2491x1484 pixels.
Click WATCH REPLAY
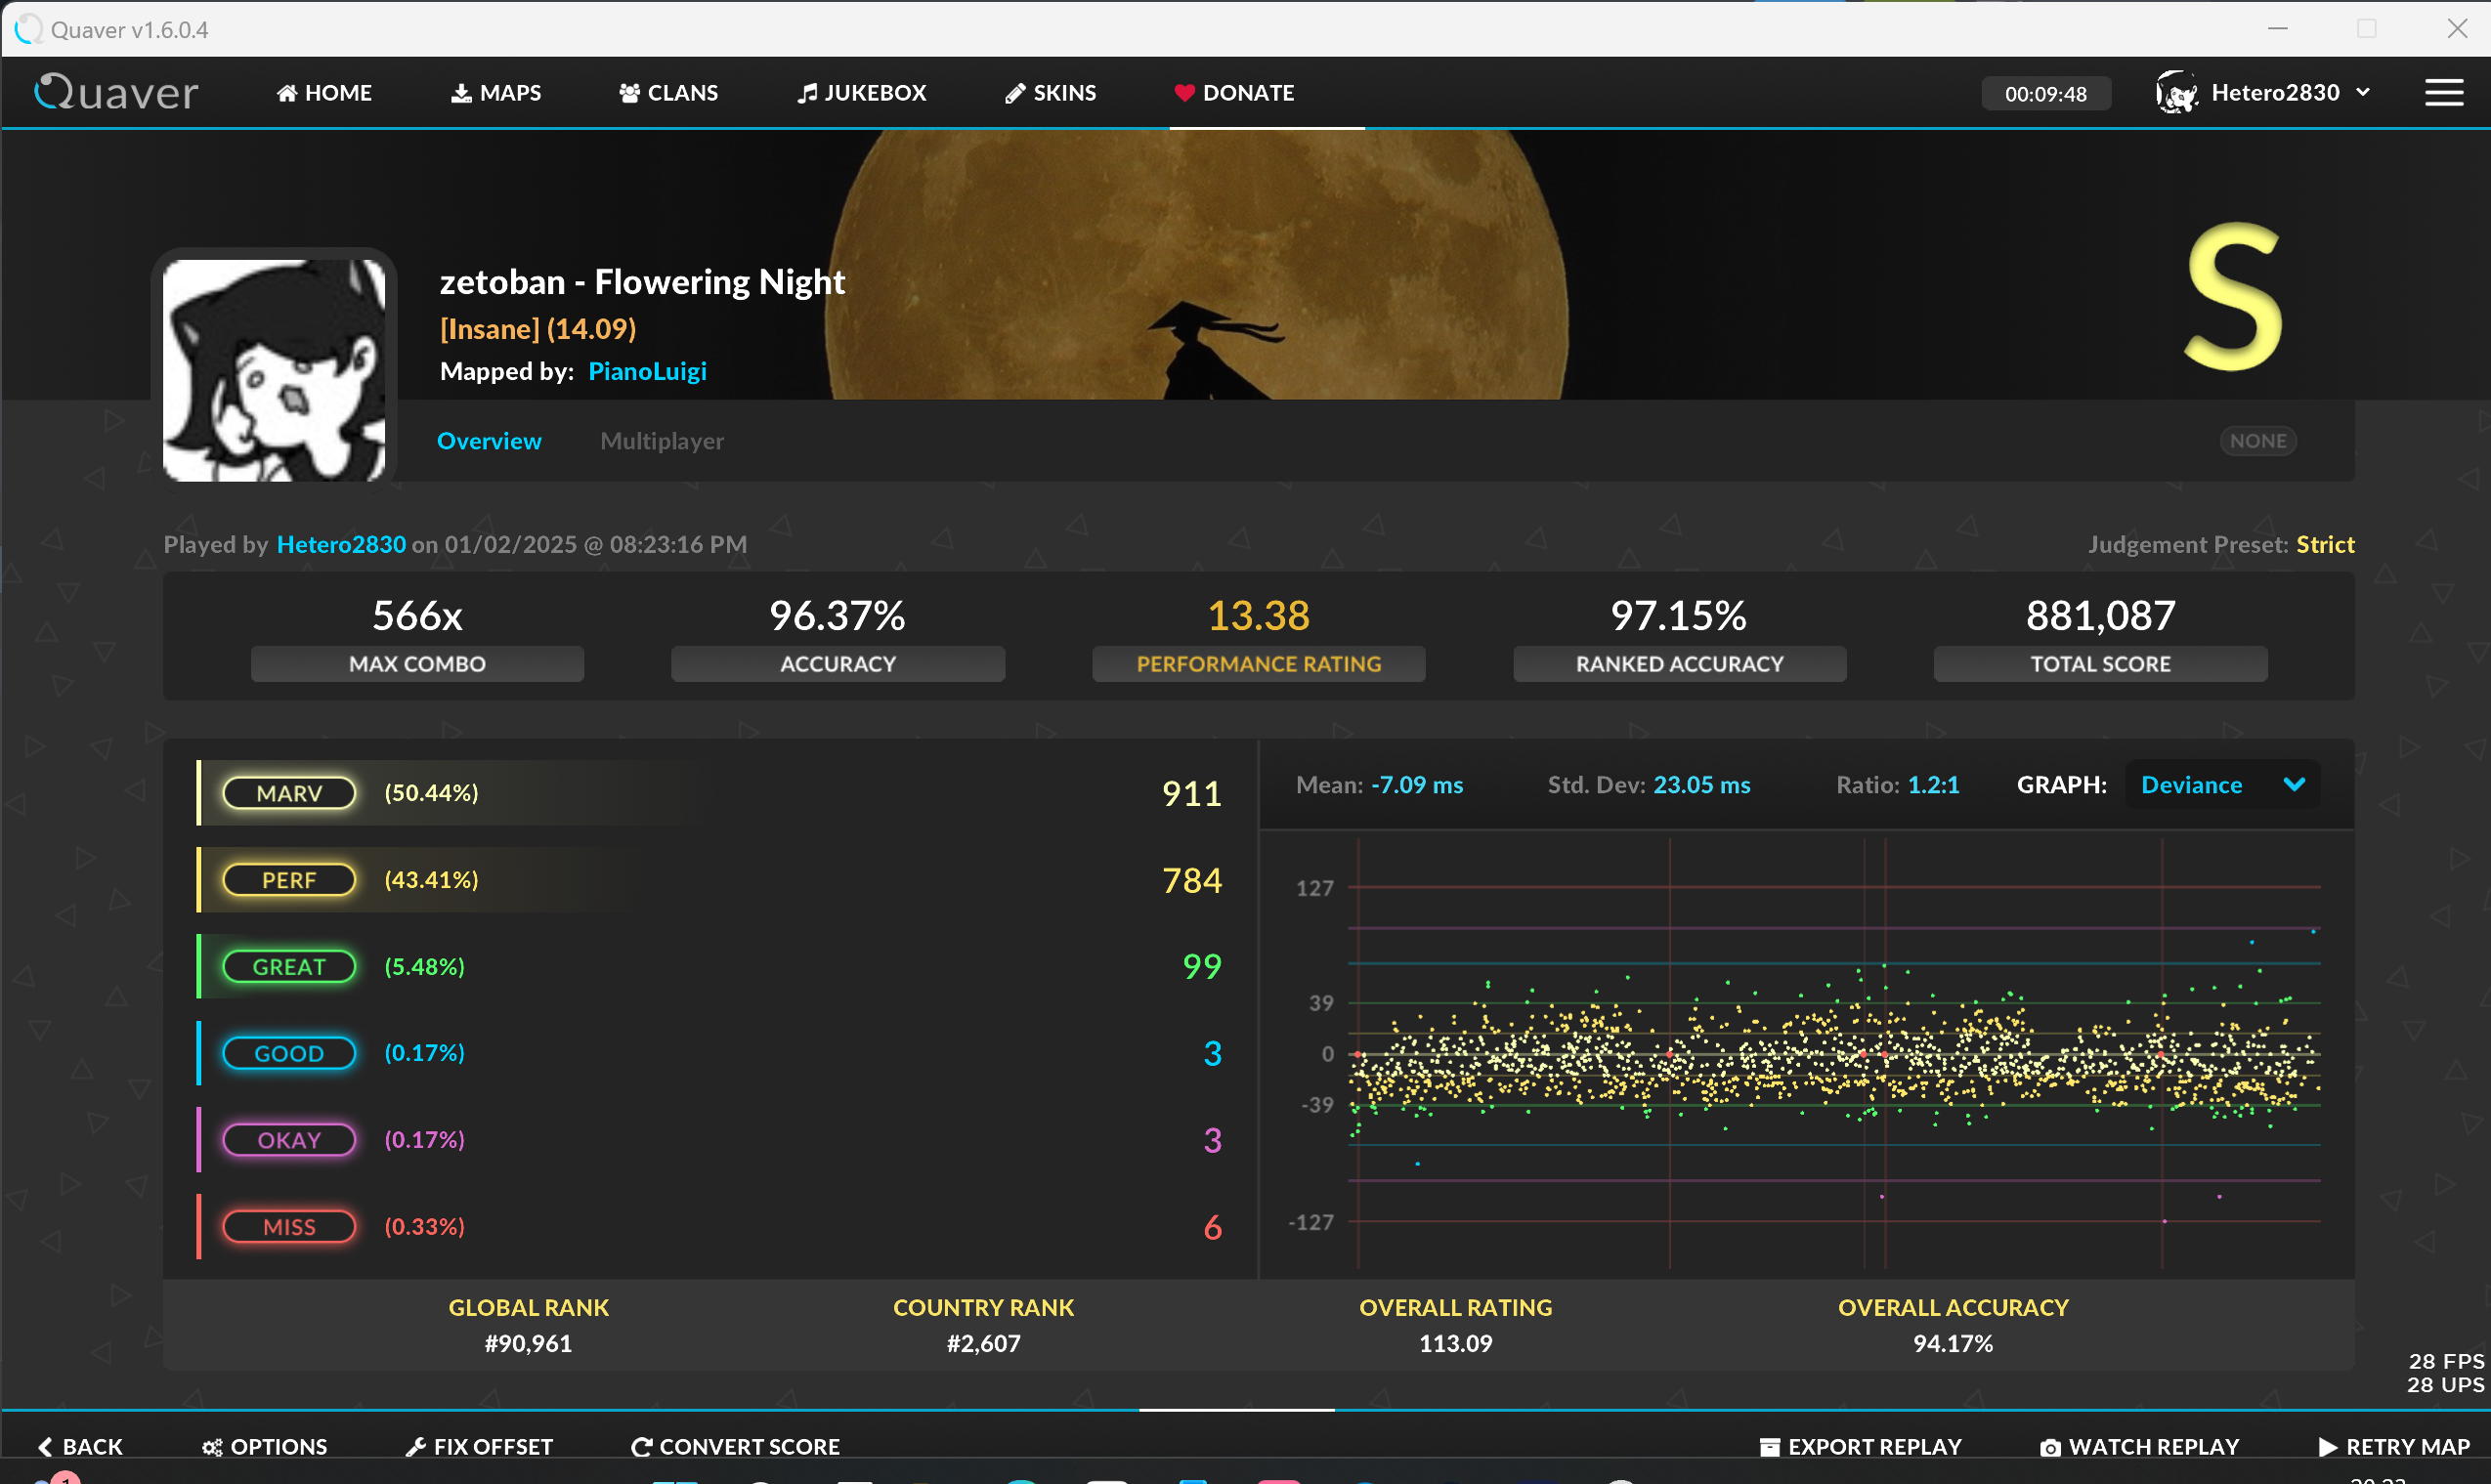click(x=2139, y=1447)
